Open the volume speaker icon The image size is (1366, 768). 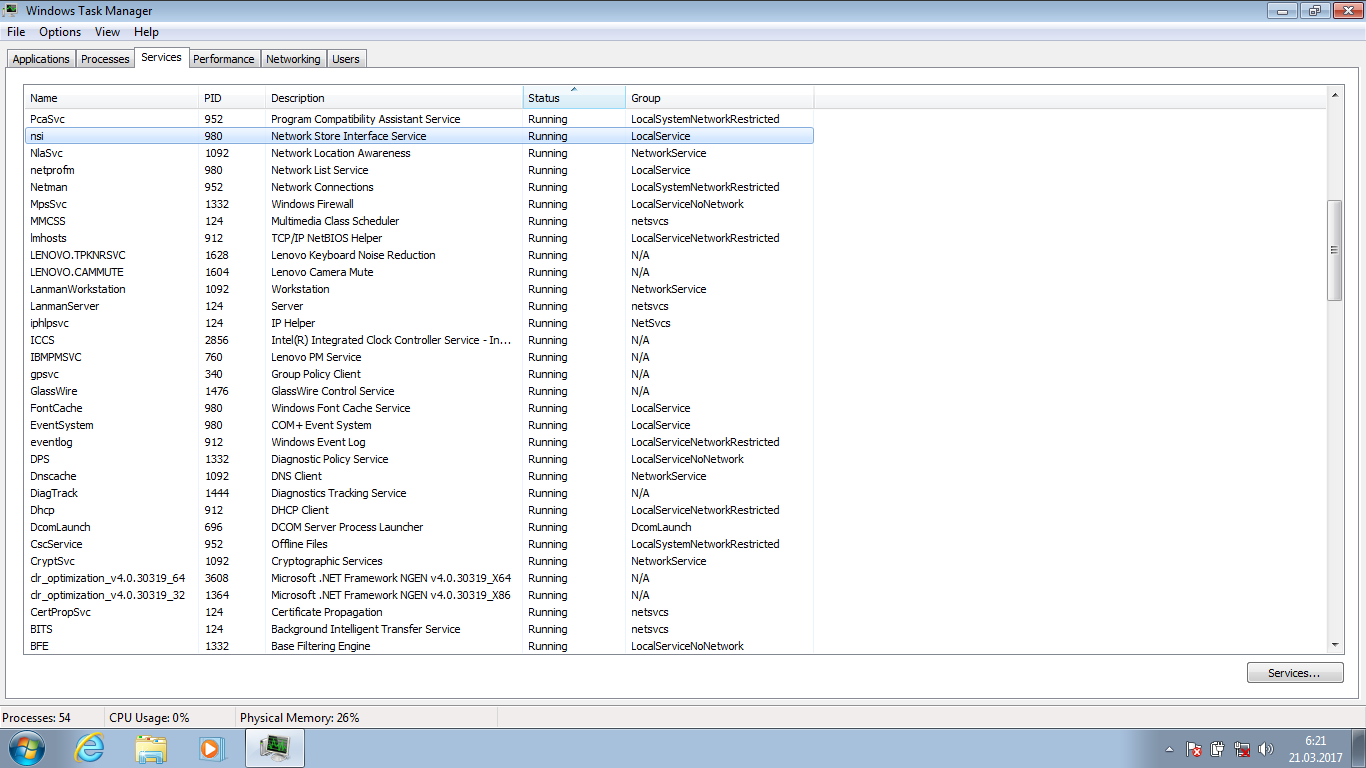(1266, 749)
